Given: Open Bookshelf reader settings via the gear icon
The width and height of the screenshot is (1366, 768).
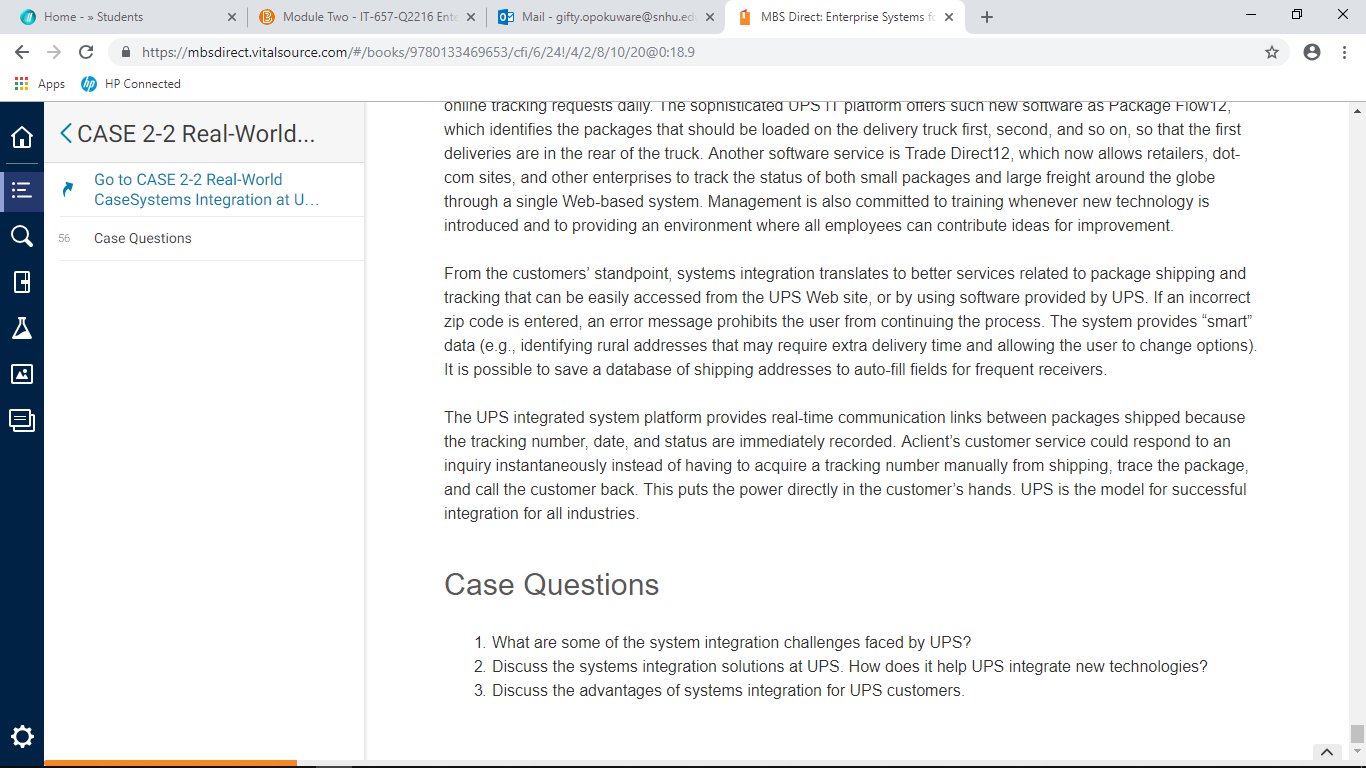Looking at the screenshot, I should click(x=22, y=736).
